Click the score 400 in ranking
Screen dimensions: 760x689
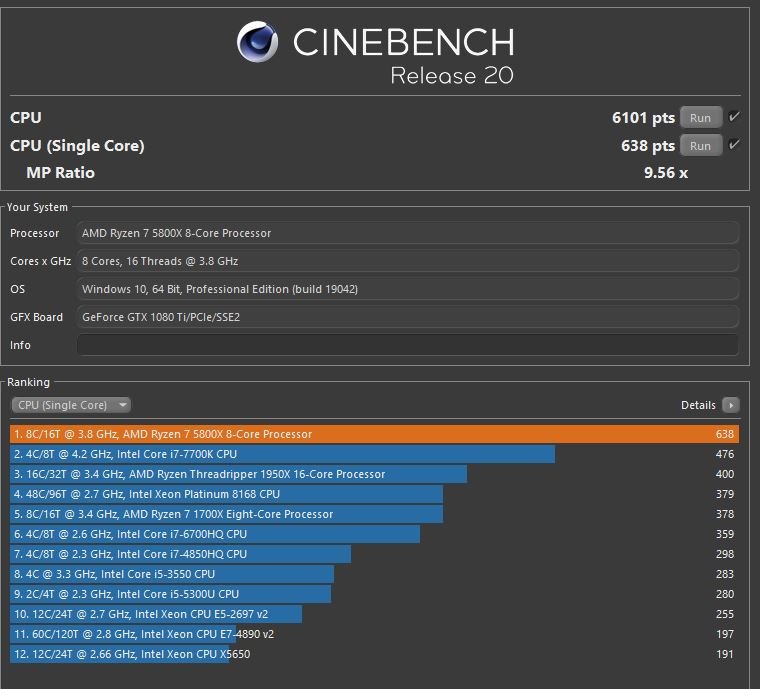coord(725,474)
